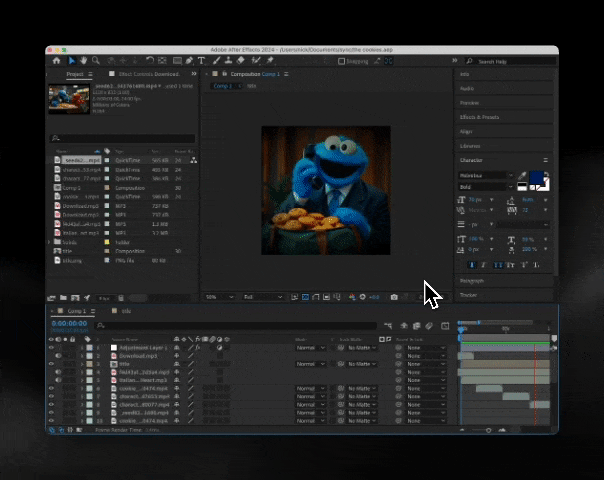Switch to the Project panel tab
The width and height of the screenshot is (604, 480).
pos(75,74)
